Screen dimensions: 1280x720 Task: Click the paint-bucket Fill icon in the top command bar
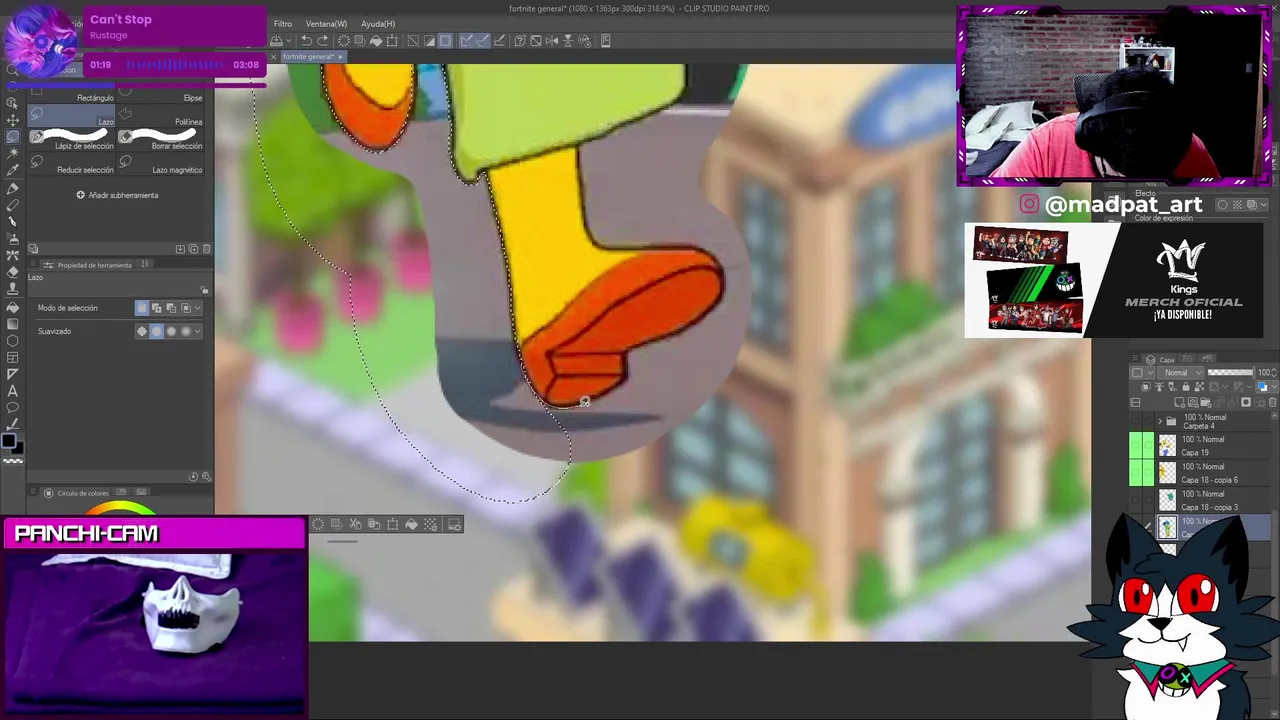[376, 40]
